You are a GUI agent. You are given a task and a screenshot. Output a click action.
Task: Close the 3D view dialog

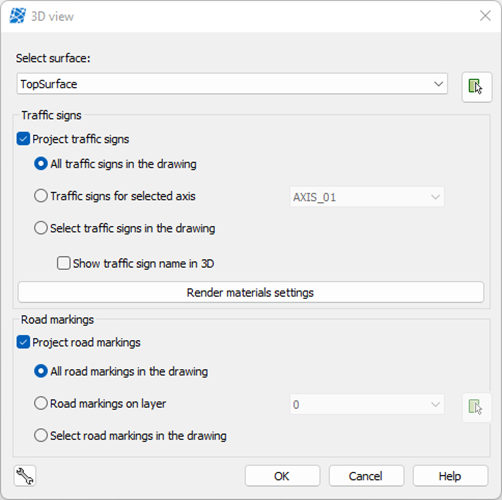click(485, 16)
